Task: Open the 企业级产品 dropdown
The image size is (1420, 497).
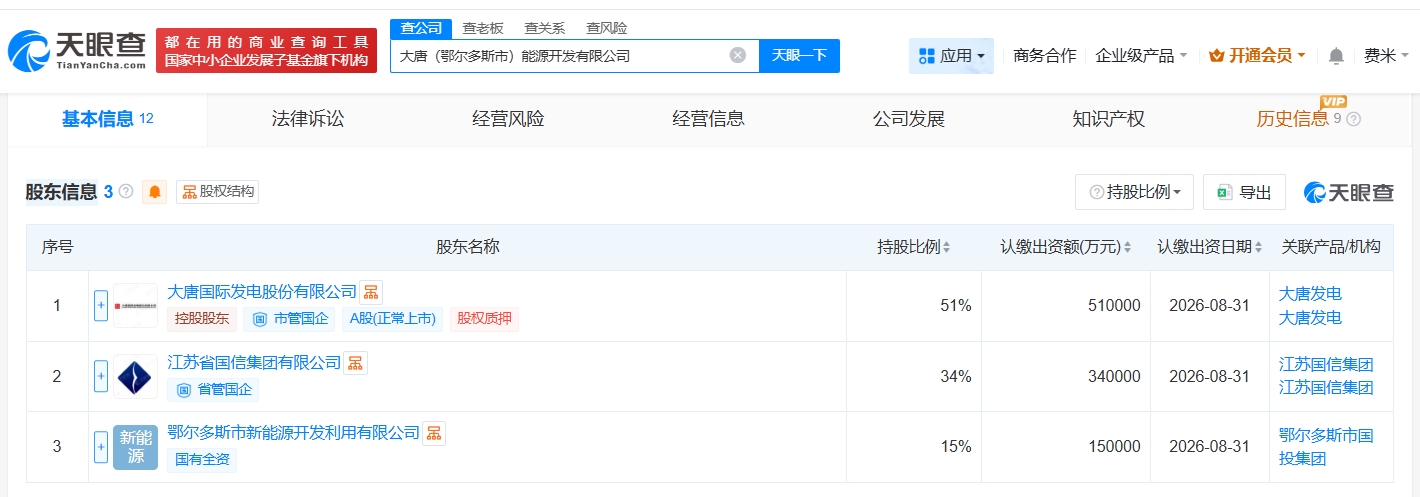Action: tap(1141, 56)
